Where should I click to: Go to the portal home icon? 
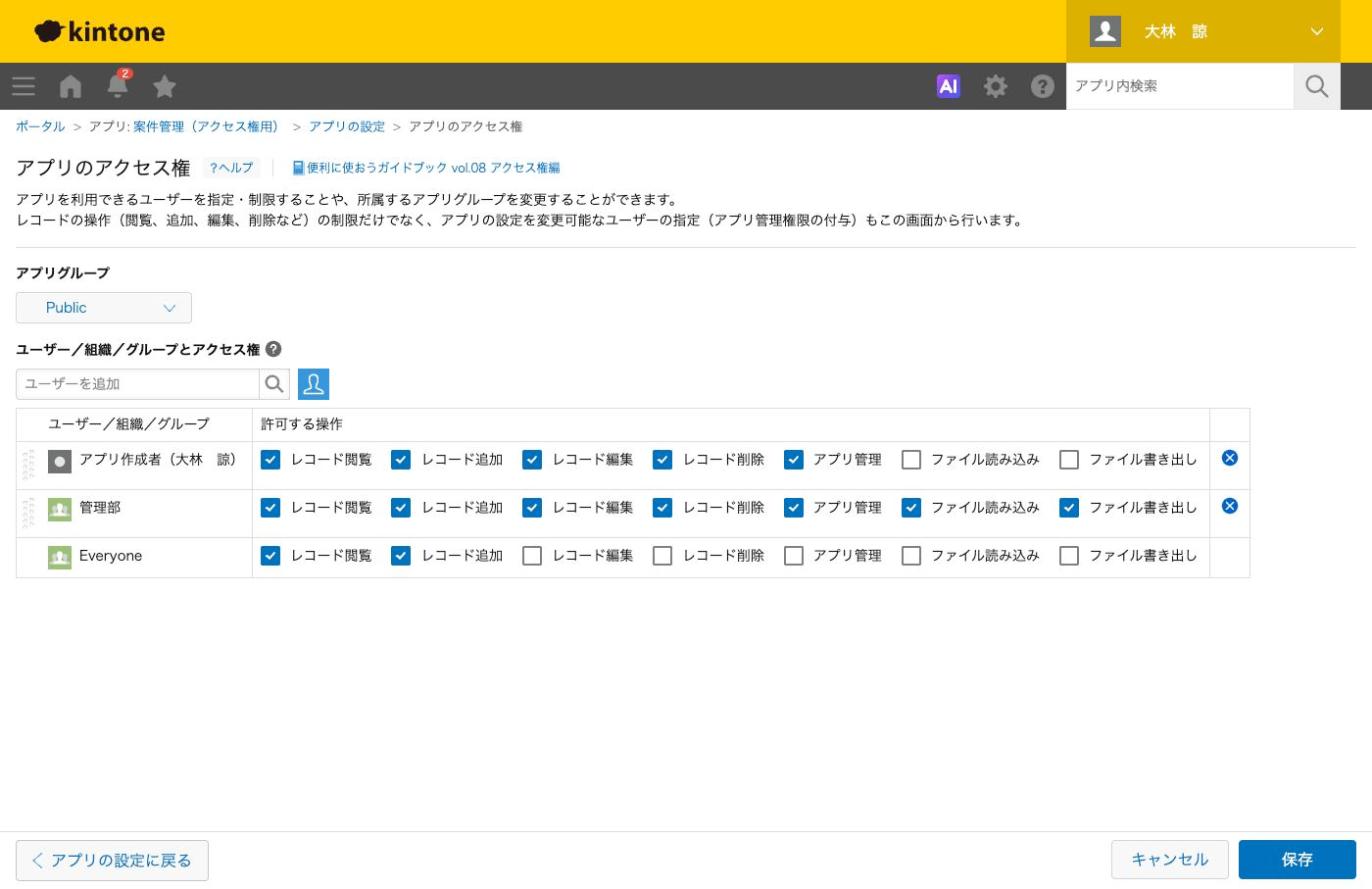(70, 86)
